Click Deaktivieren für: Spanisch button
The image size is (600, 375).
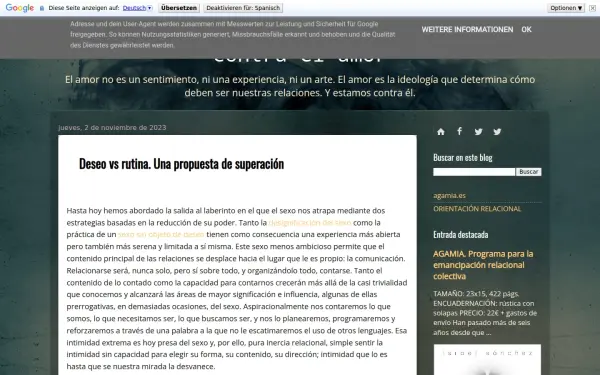point(243,8)
